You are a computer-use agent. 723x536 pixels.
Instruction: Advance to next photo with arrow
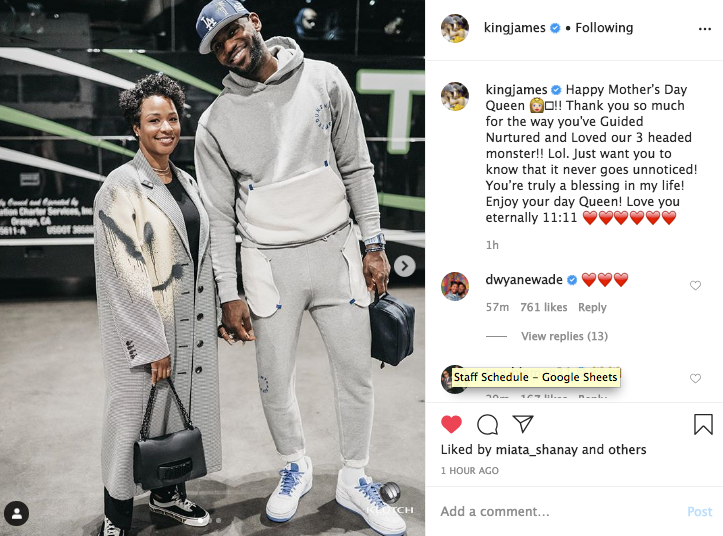[x=404, y=266]
